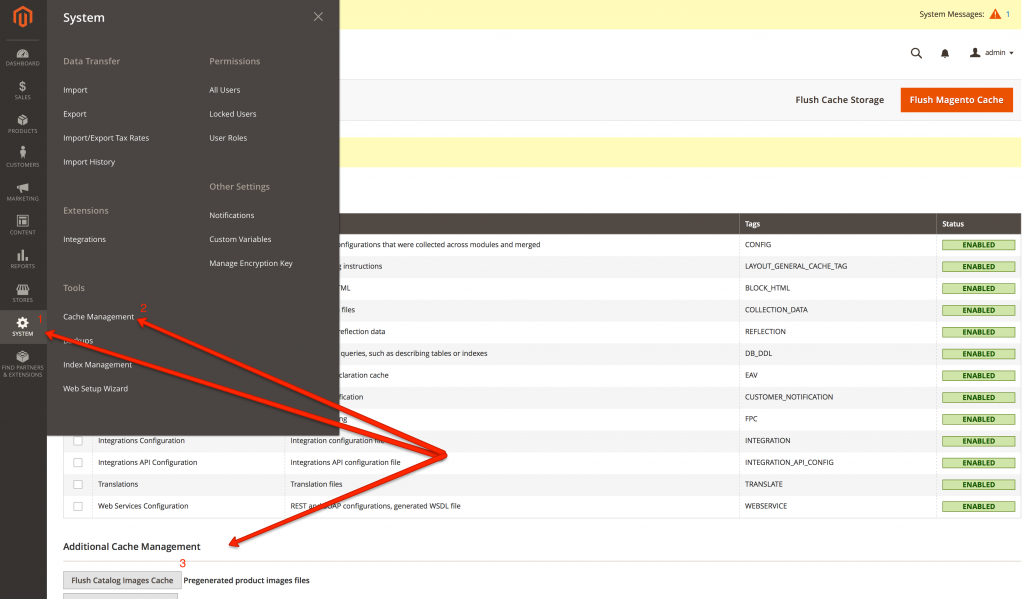
Task: Check the Integrations Configuration checkbox
Action: 78,441
